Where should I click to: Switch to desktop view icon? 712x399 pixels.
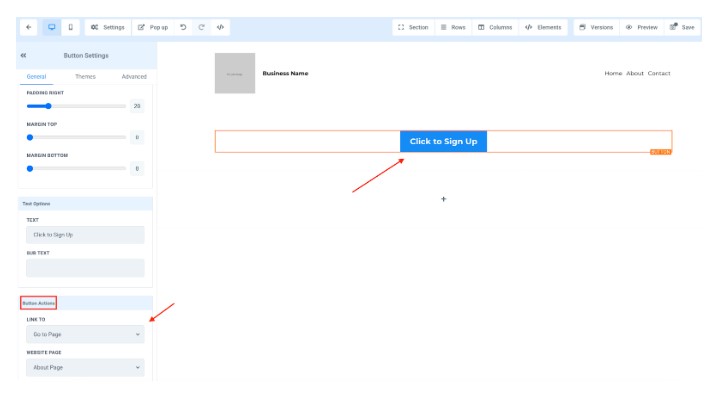pyautogui.click(x=52, y=27)
